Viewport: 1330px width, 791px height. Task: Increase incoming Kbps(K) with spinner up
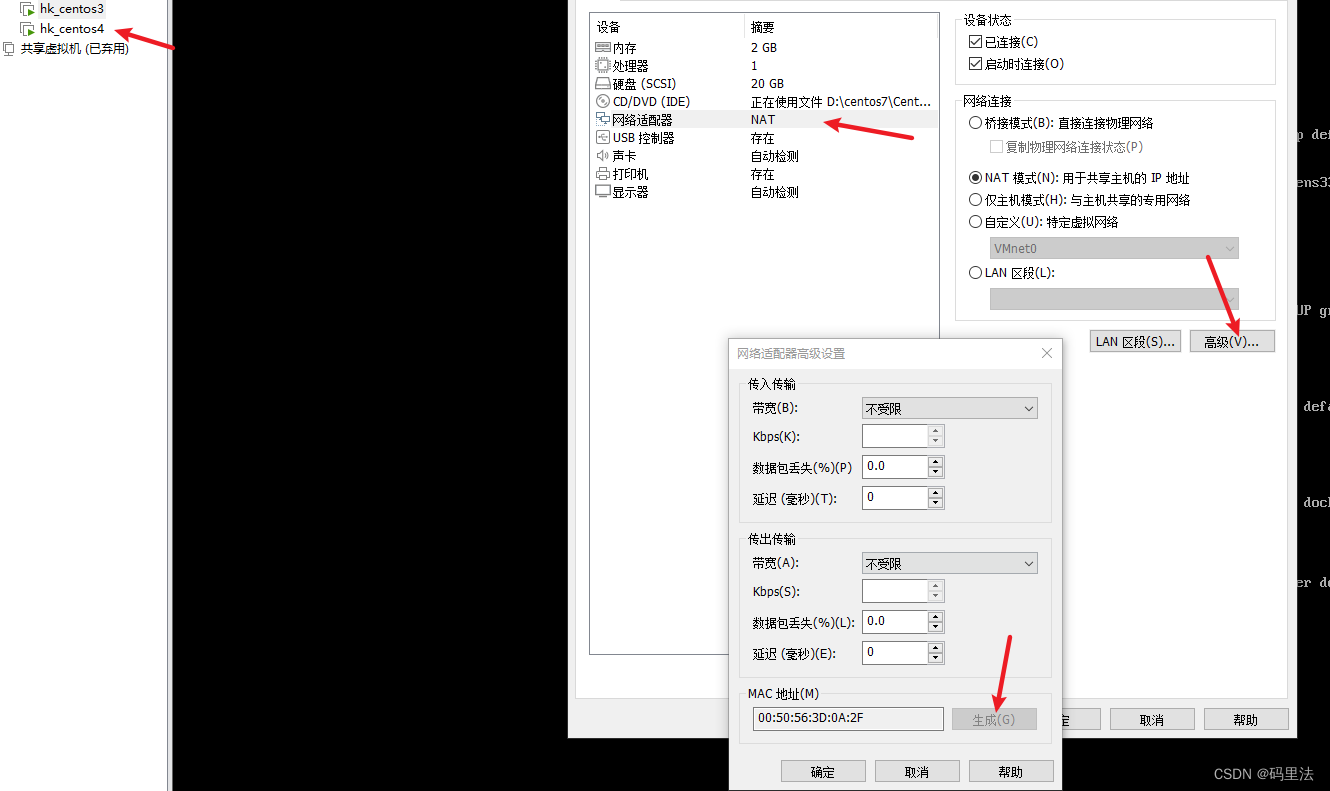936,431
